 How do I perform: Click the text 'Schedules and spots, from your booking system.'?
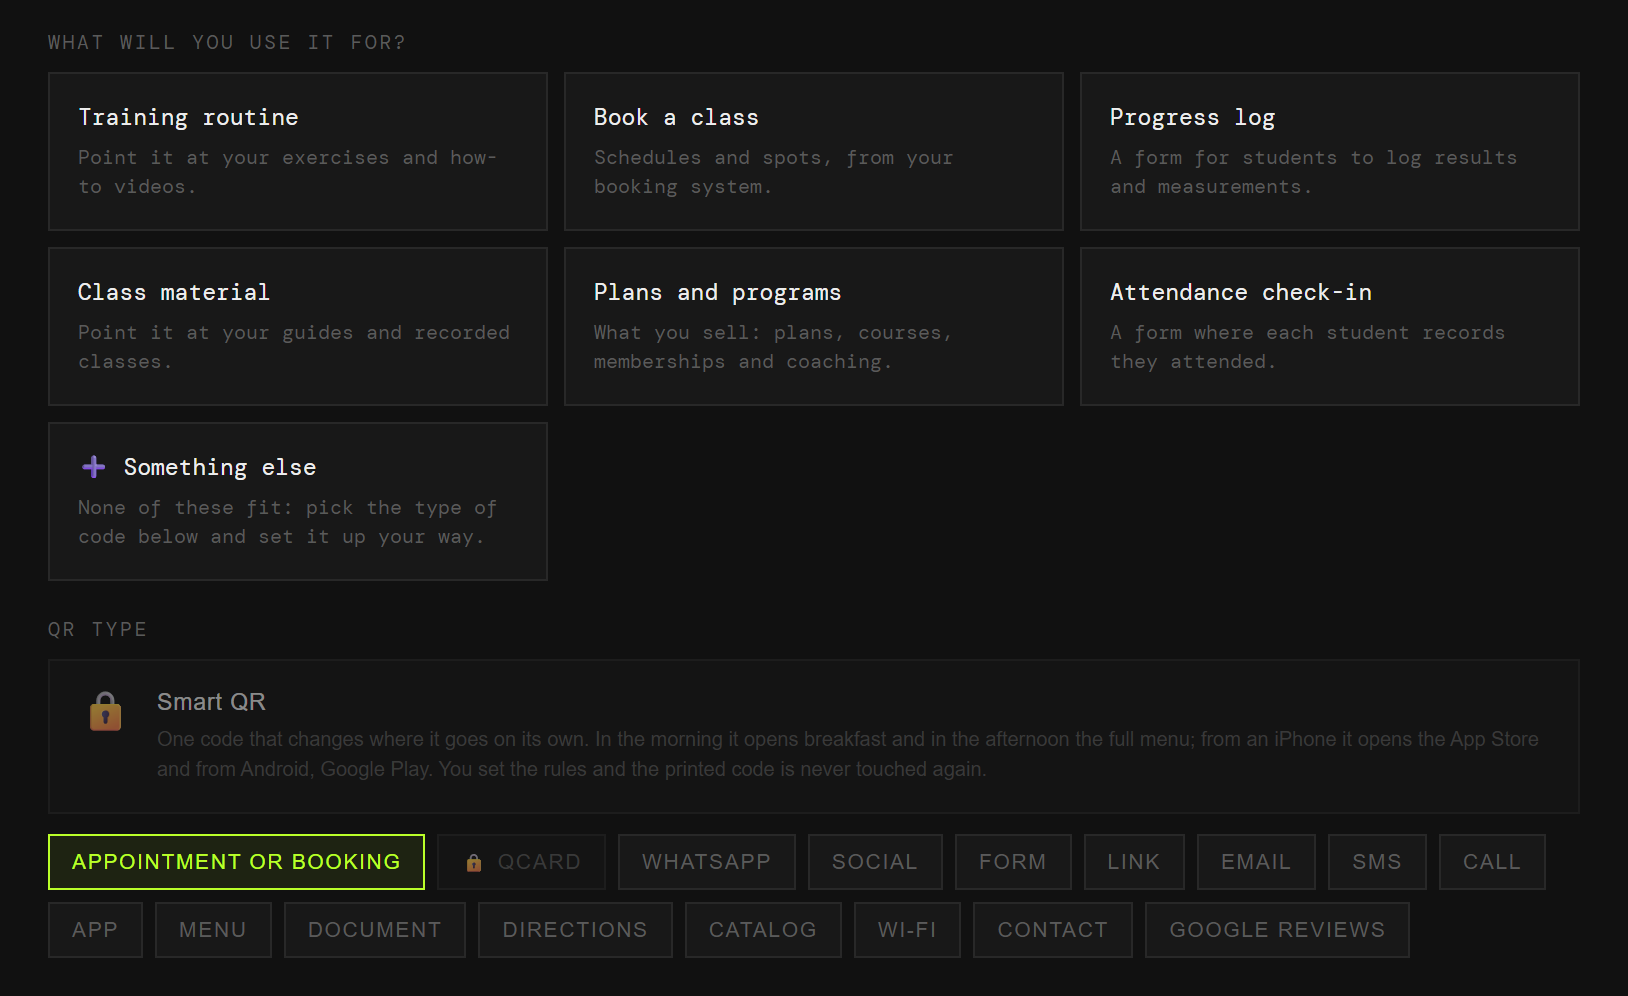tap(774, 172)
